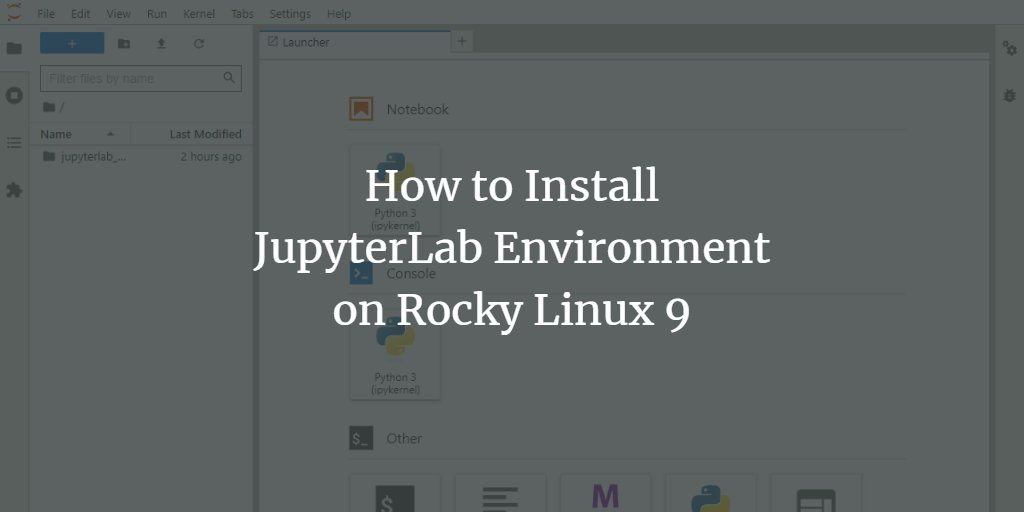Open the Debugger bug icon
This screenshot has width=1024, height=512.
[x=1010, y=95]
